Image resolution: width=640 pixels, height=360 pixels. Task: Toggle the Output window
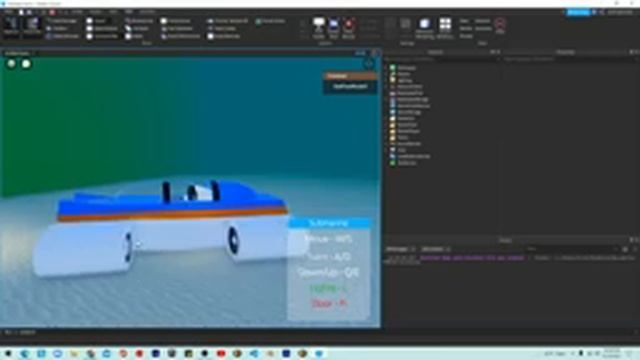[96, 21]
